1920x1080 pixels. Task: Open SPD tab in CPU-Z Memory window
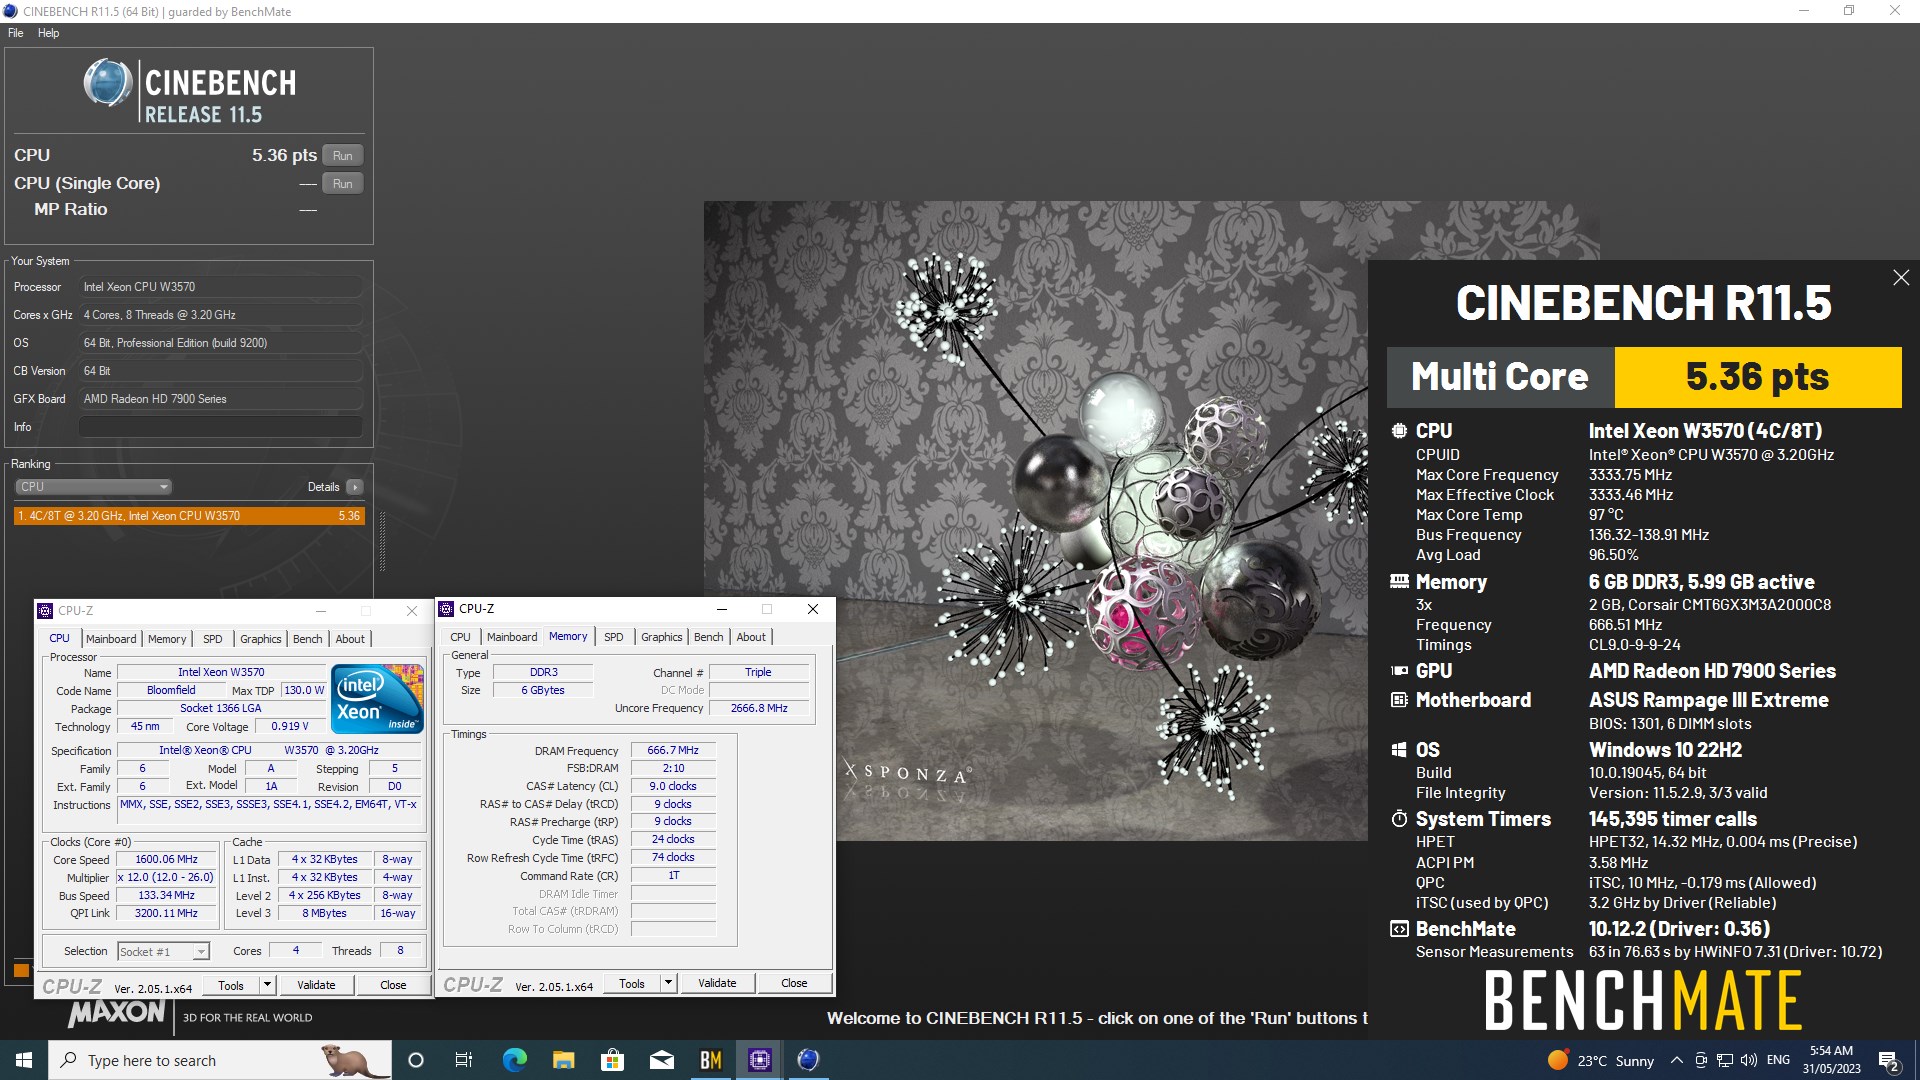(x=614, y=637)
